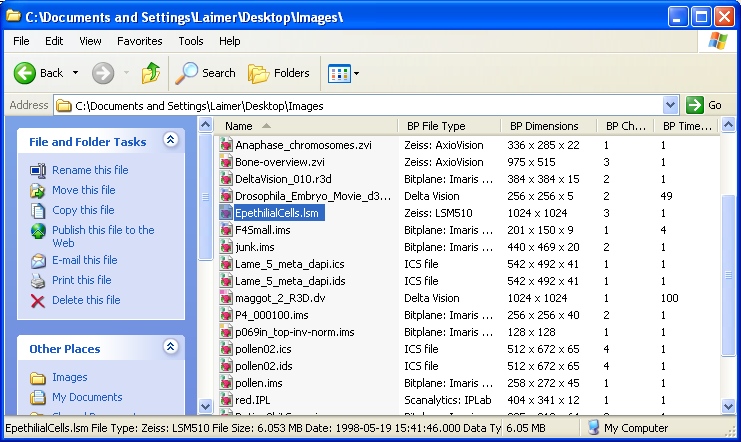Click the task pane scrollbar down arrow
The image size is (741, 442).
206,406
